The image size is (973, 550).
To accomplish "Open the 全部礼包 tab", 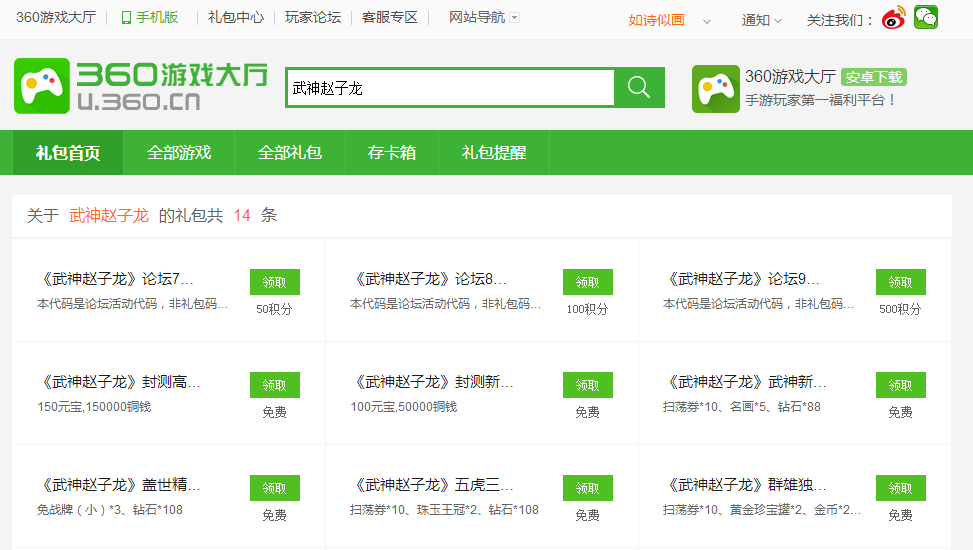I will coord(290,153).
